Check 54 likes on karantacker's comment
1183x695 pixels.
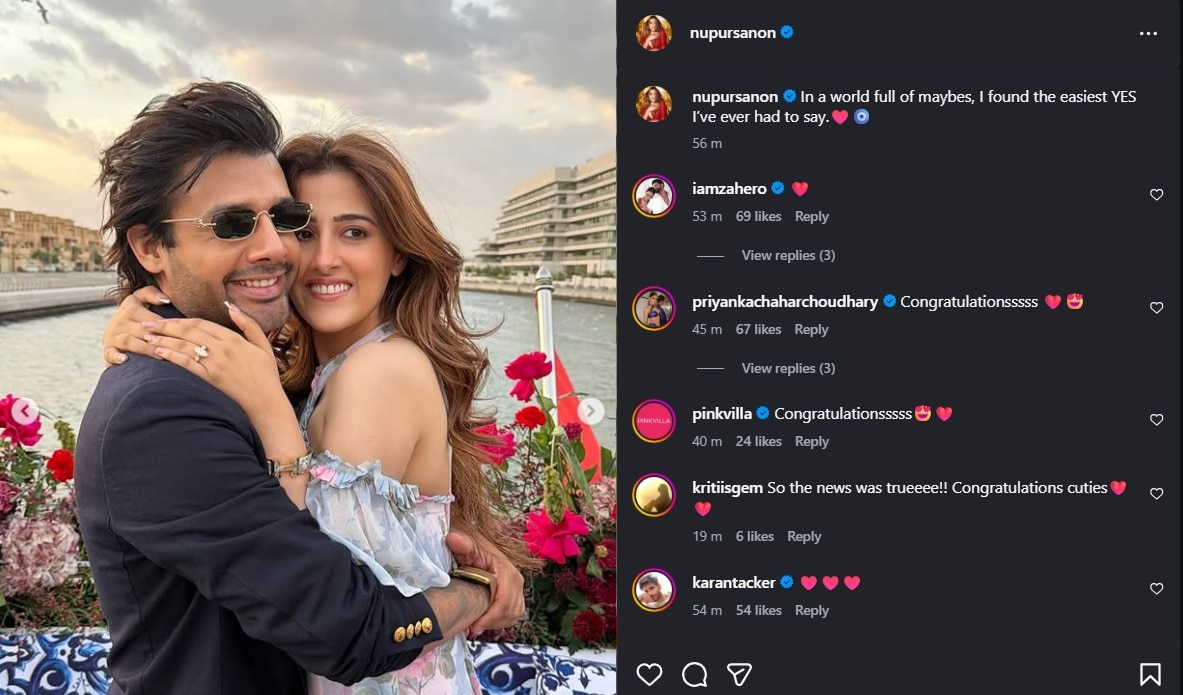[758, 610]
